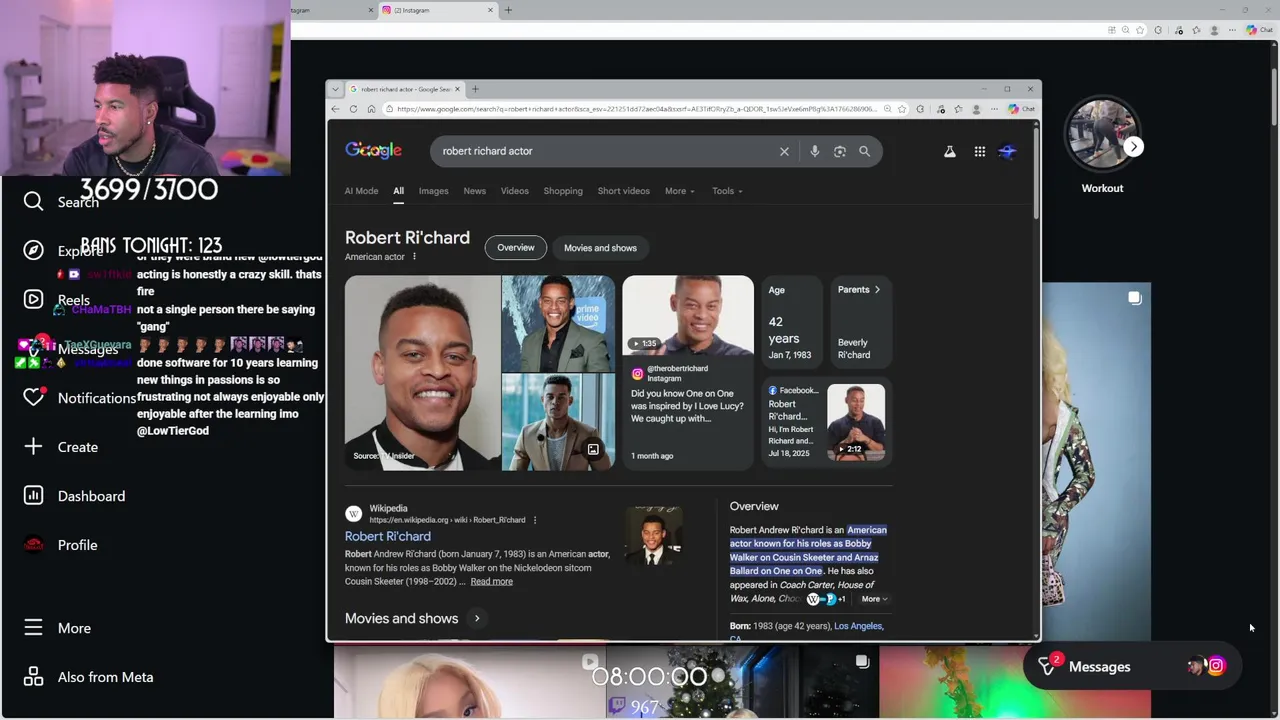Open the new tab in the Google window
Screen dimensions: 1280x720
click(475, 89)
